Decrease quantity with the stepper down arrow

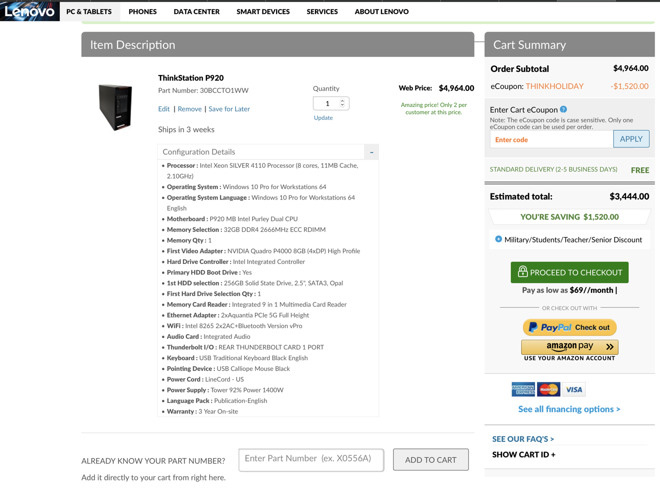tap(342, 105)
